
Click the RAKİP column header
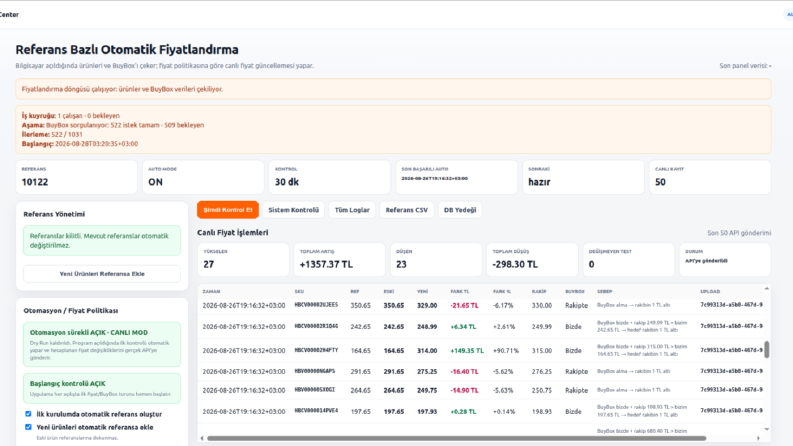coord(539,292)
